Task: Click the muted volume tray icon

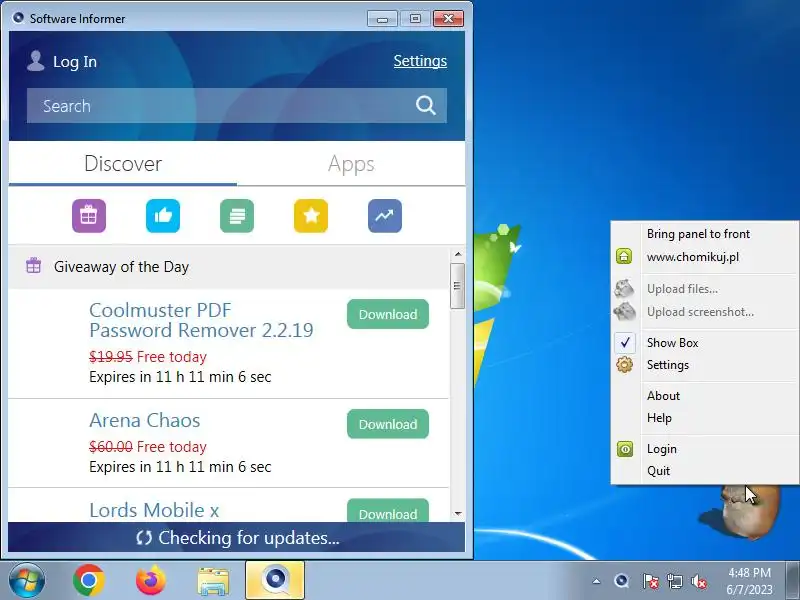Action: click(698, 581)
